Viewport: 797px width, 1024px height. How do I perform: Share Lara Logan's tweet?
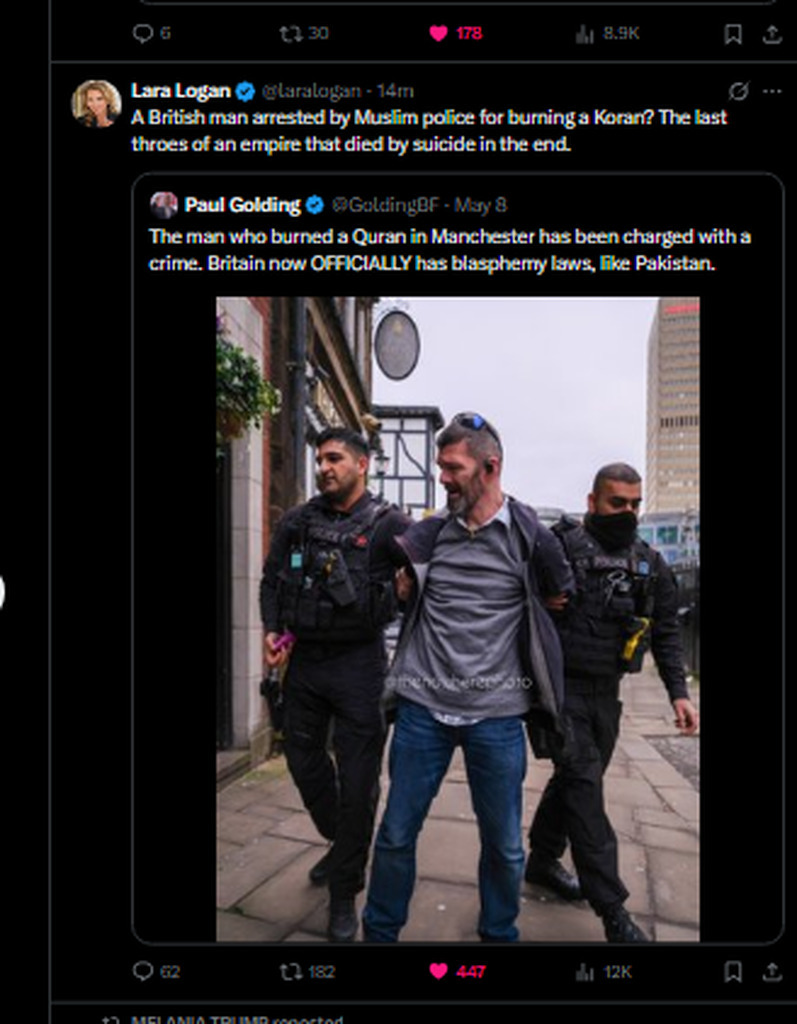[771, 971]
